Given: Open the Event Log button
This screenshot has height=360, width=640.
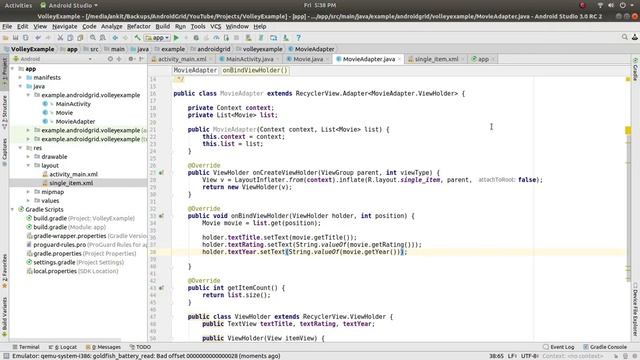Looking at the screenshot, I should coord(558,347).
